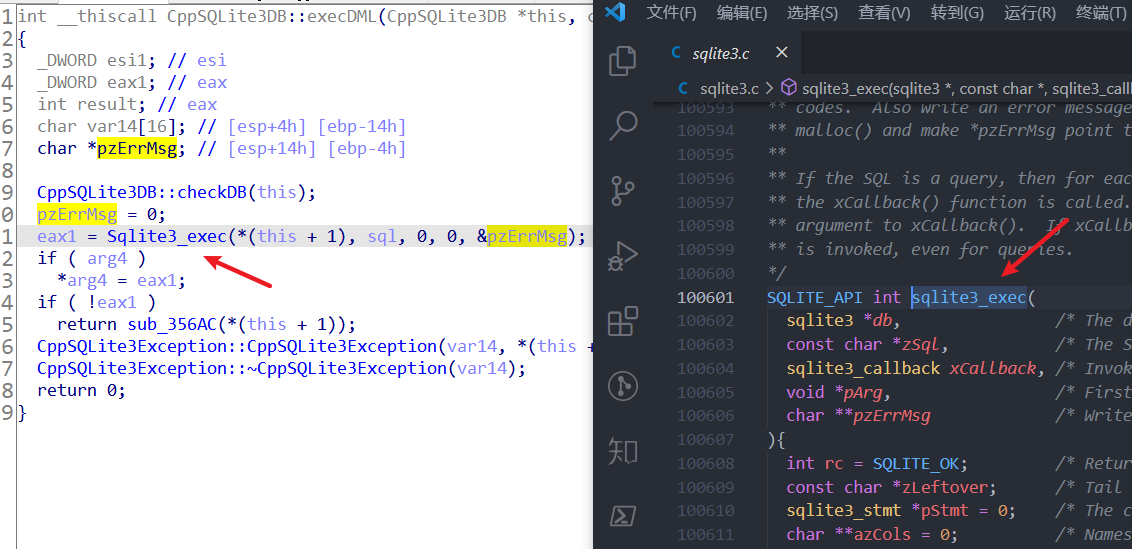Viewport: 1132px width, 549px height.
Task: Open the 知 (Zhihu) extension panel
Action: 622,451
